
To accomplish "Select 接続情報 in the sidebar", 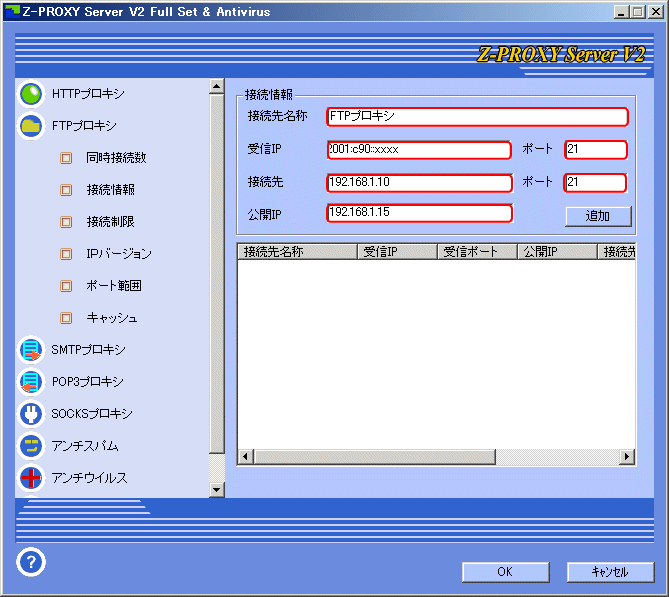I will 111,190.
